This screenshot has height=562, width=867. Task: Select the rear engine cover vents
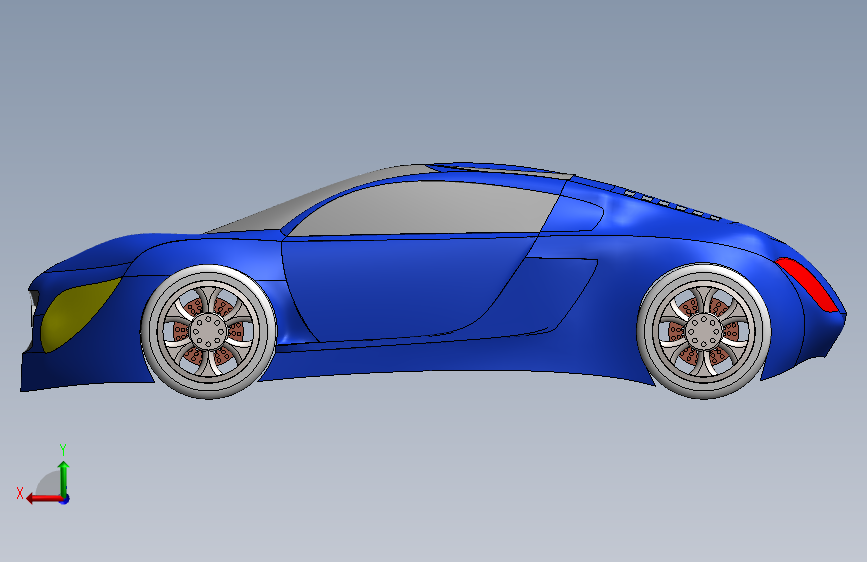pyautogui.click(x=672, y=205)
